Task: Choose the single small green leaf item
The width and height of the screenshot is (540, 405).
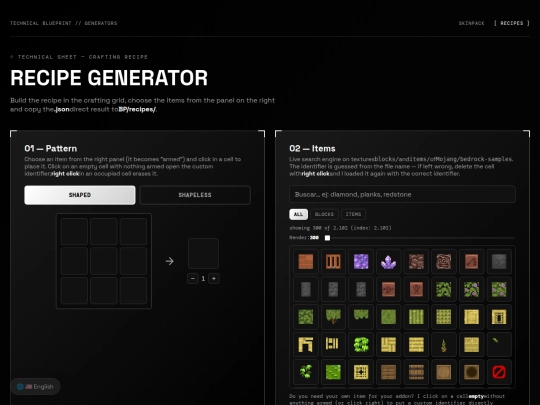Action: tap(499, 344)
